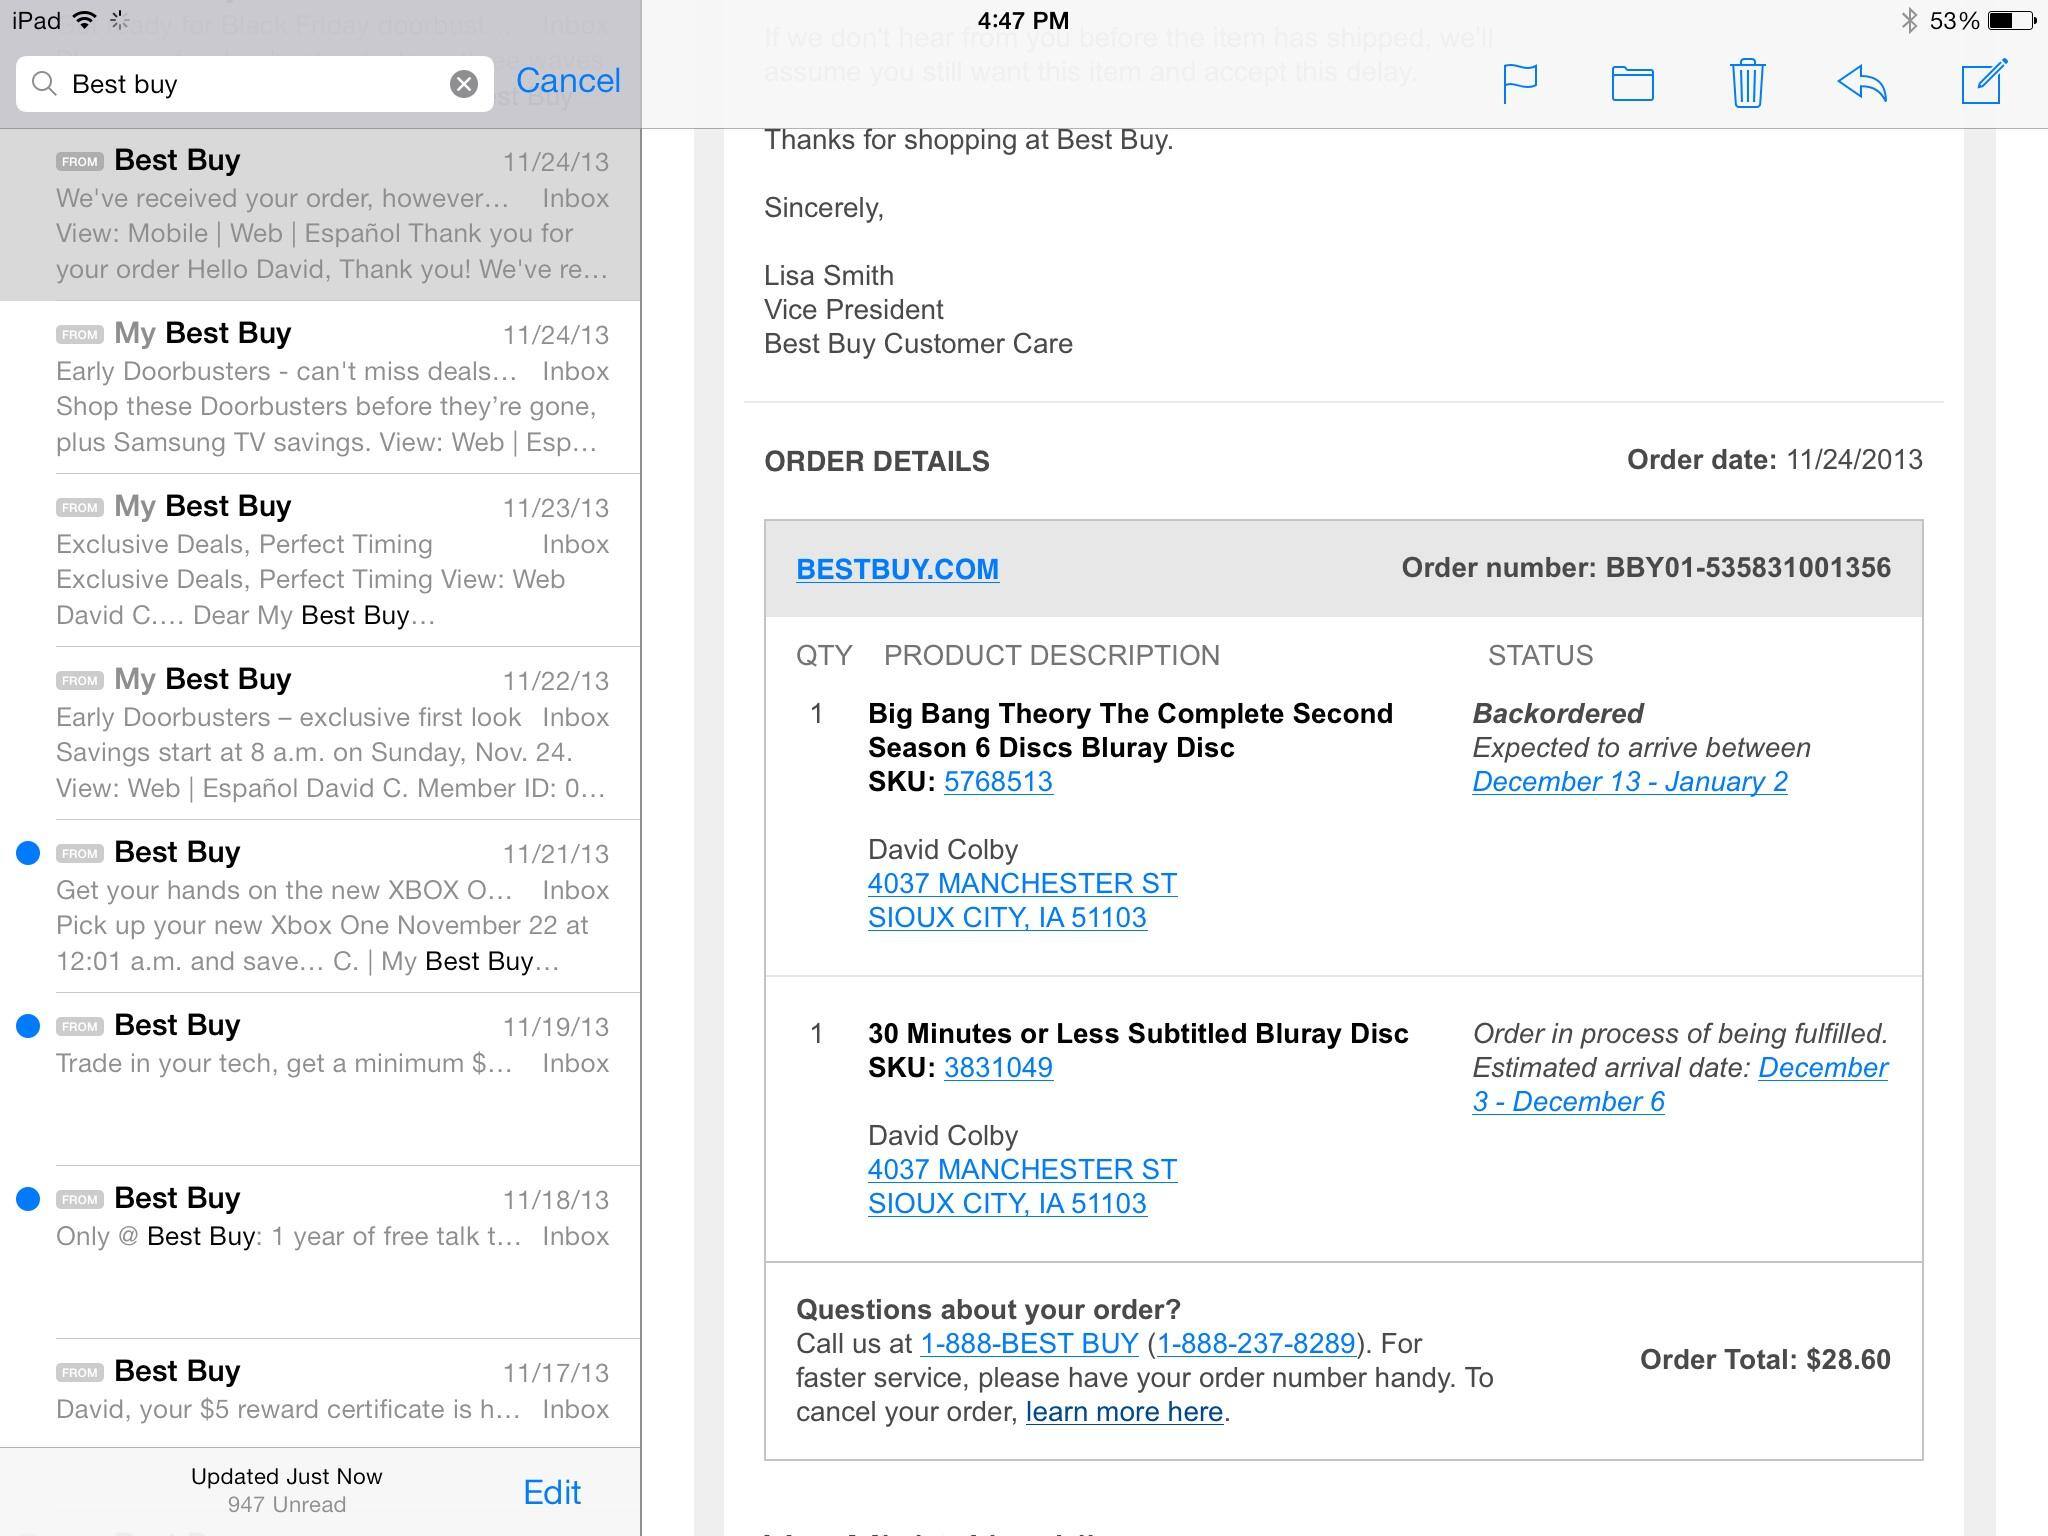Tap the flag icon in the toolbar

tap(1519, 83)
